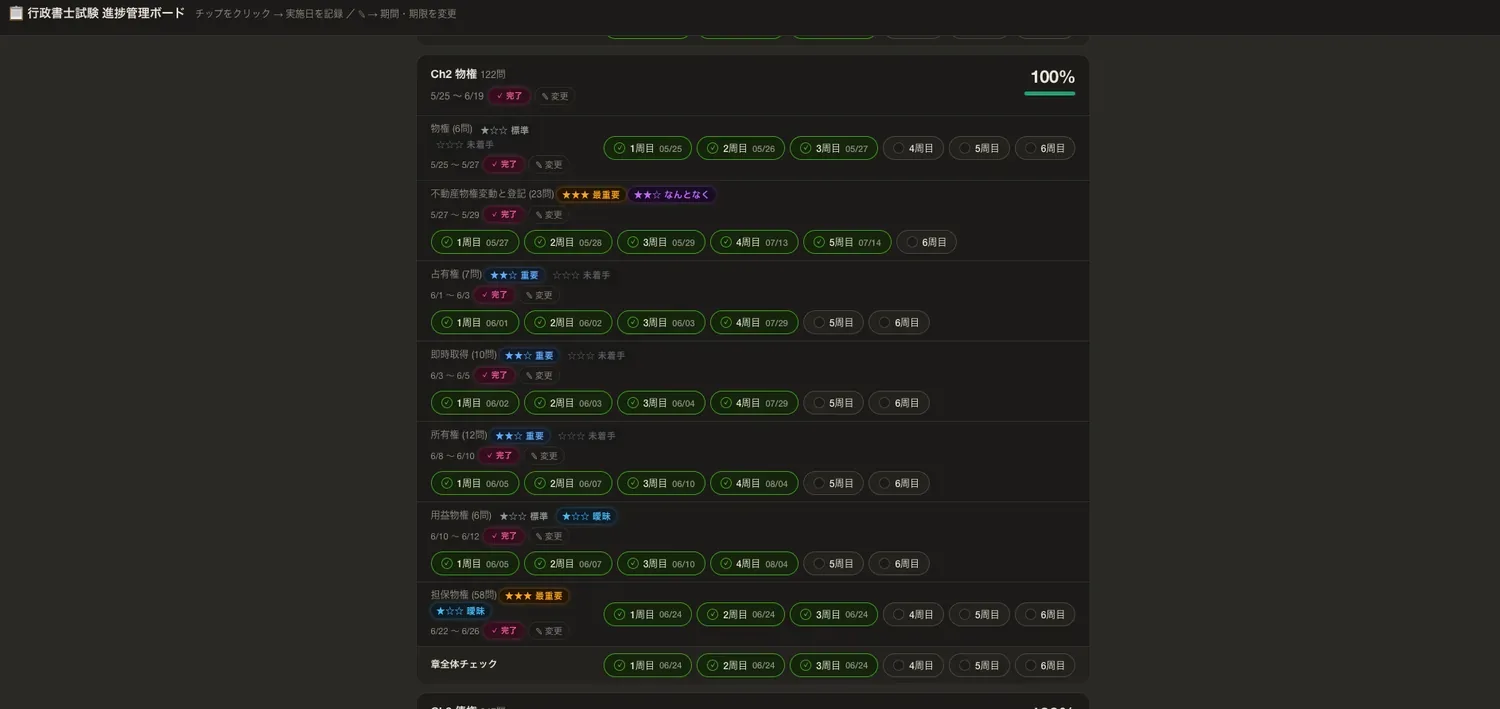Click the 章全体チェック label
The image size is (1500, 709).
(x=464, y=664)
